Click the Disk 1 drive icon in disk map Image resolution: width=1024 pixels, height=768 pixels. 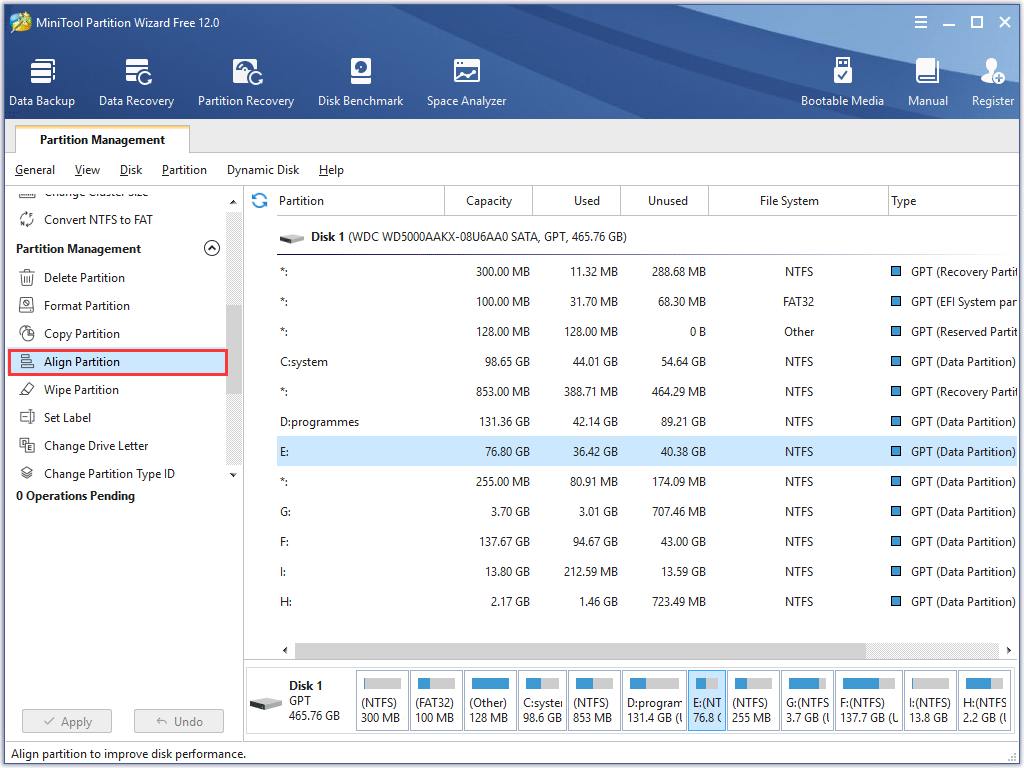tap(266, 704)
